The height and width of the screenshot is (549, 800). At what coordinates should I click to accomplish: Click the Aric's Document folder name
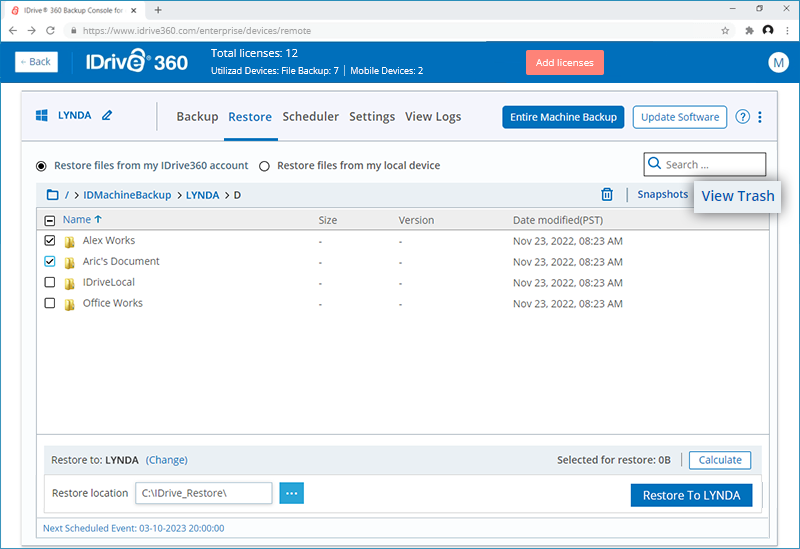click(121, 261)
